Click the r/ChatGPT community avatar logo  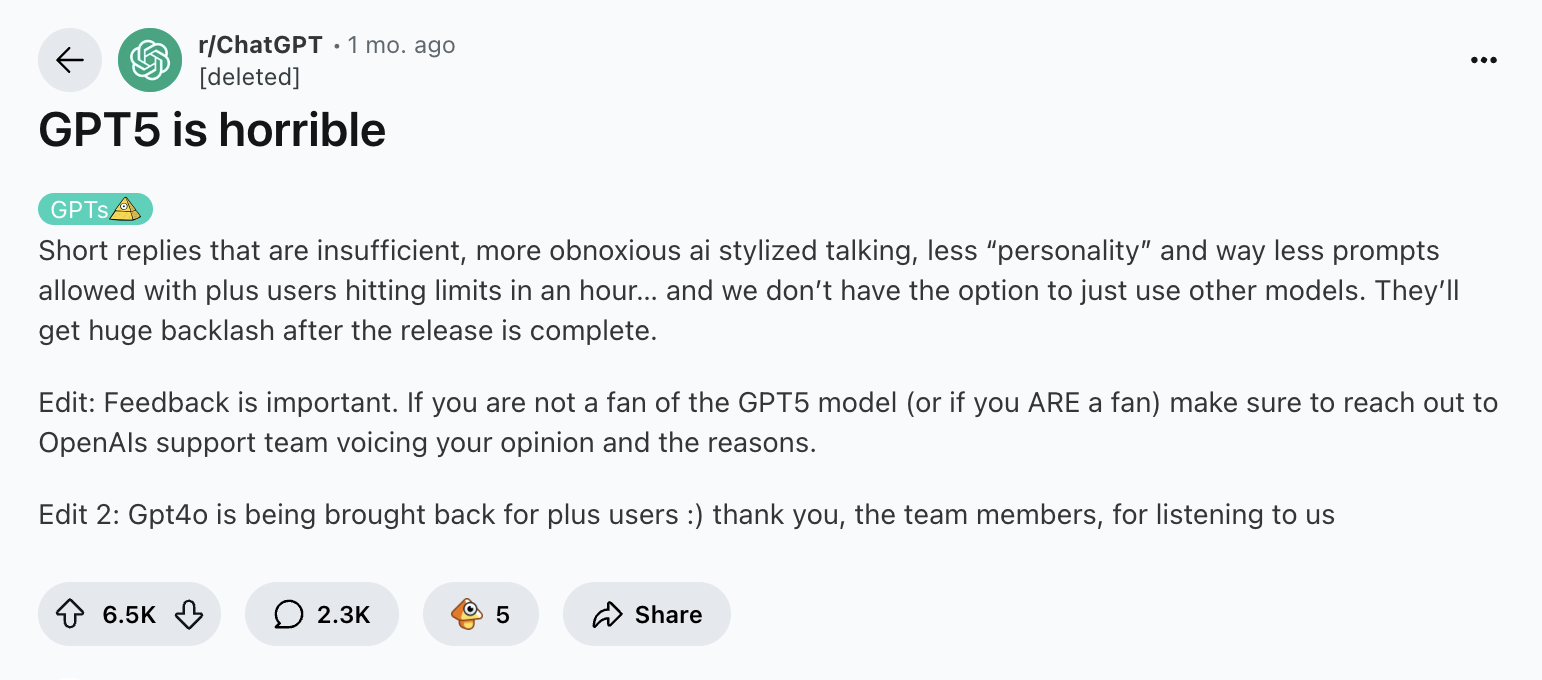coord(149,60)
